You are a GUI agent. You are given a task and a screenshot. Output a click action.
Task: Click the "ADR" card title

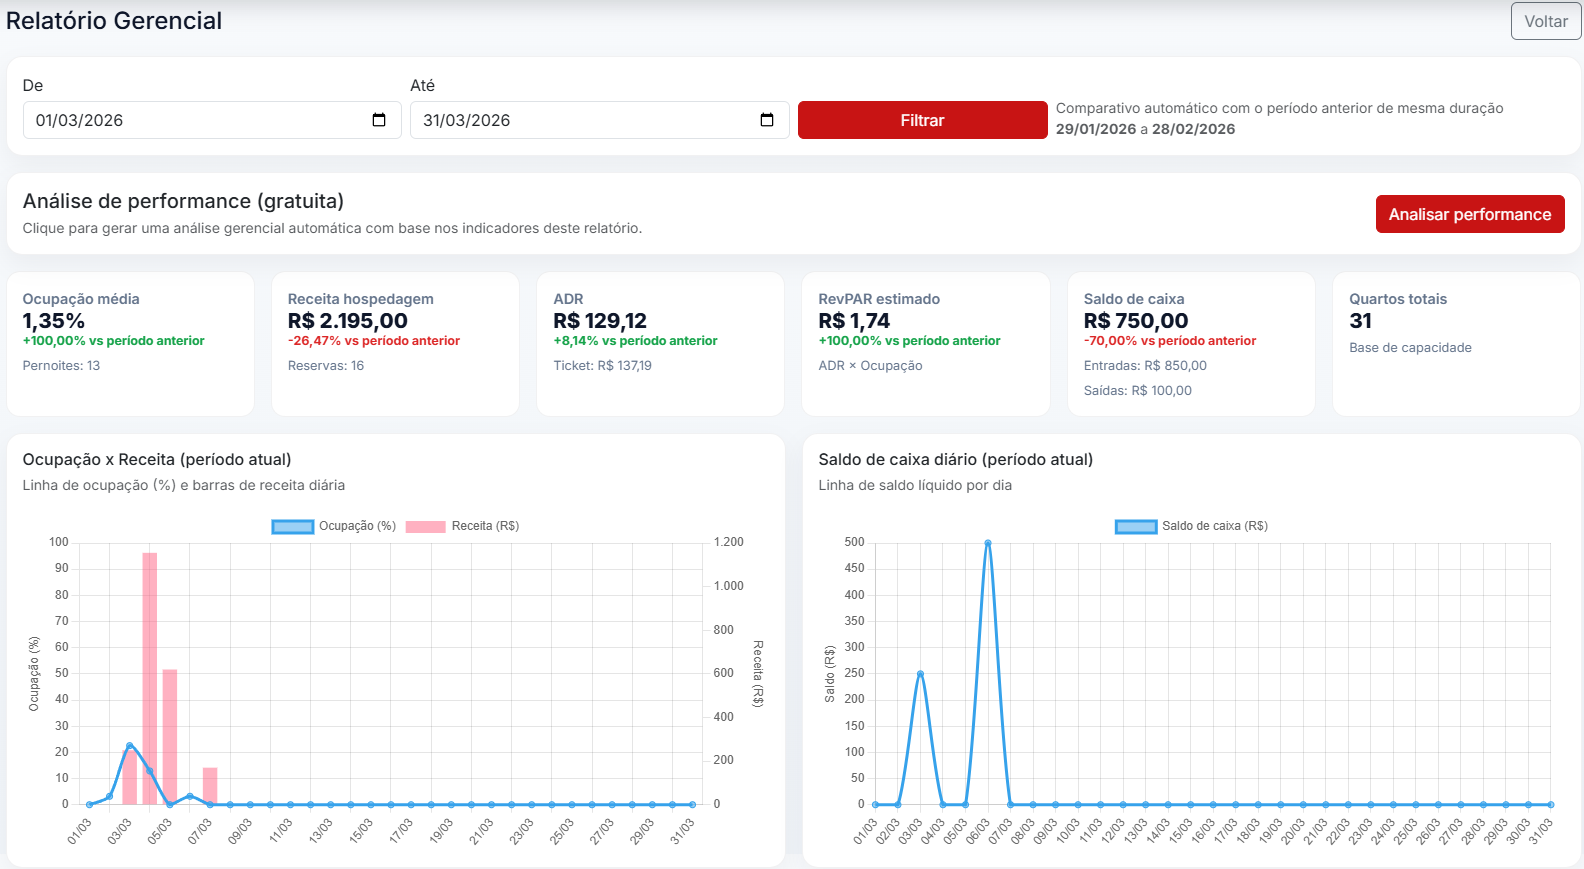point(568,299)
